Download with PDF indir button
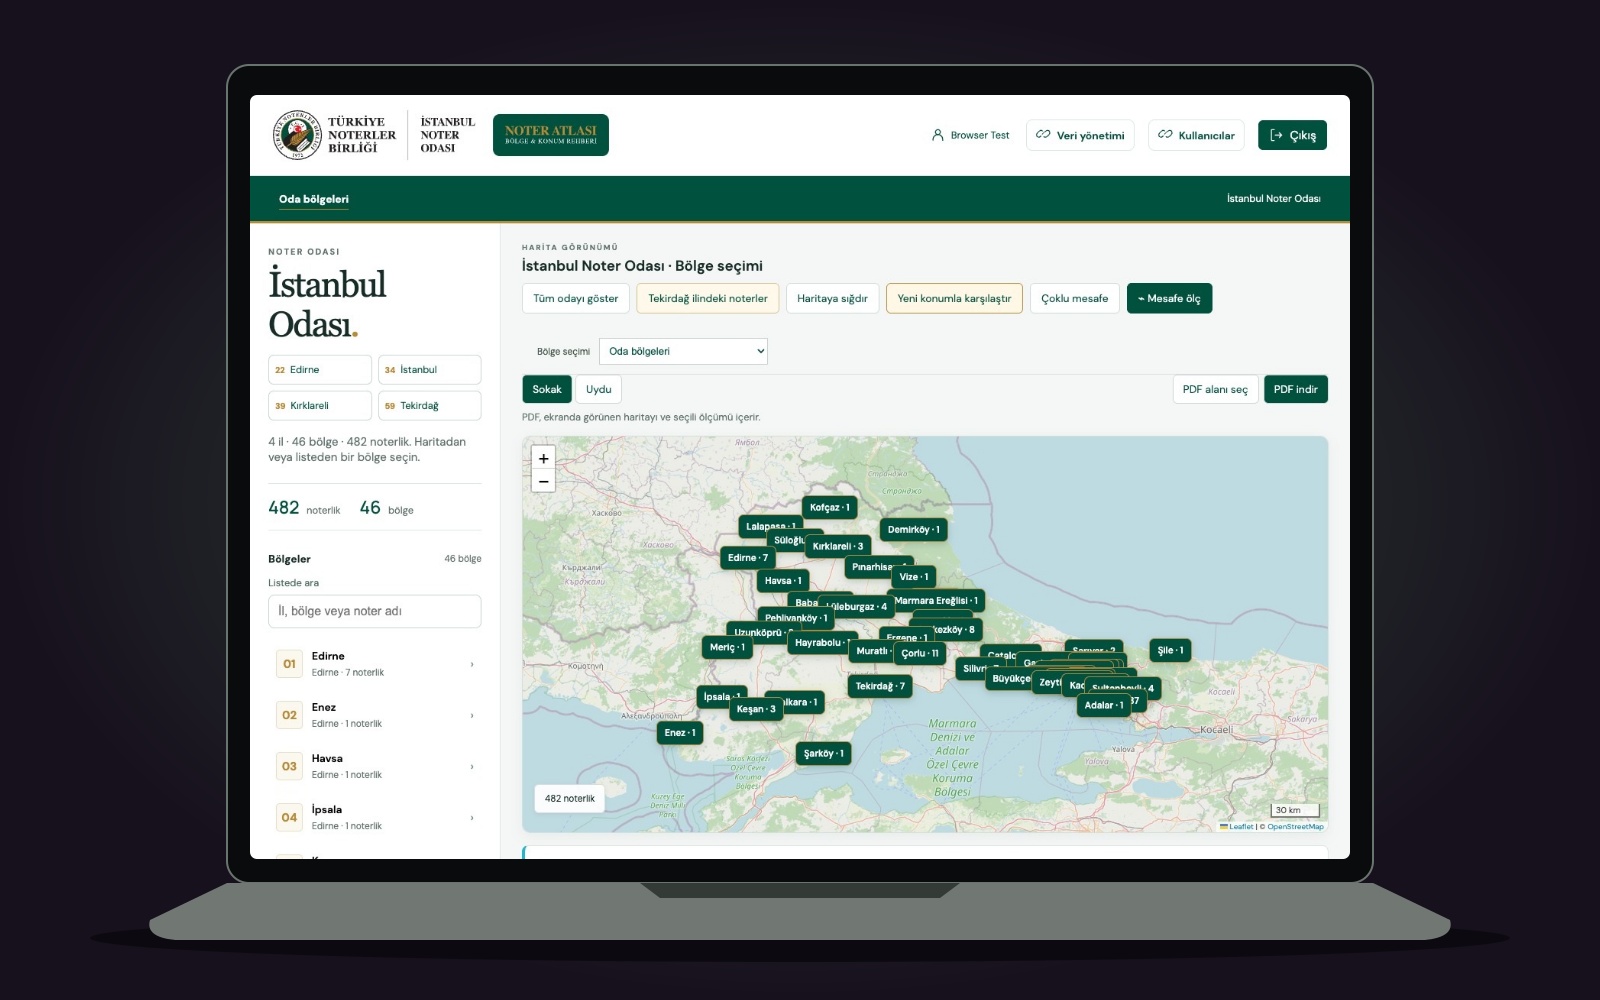 tap(1296, 389)
